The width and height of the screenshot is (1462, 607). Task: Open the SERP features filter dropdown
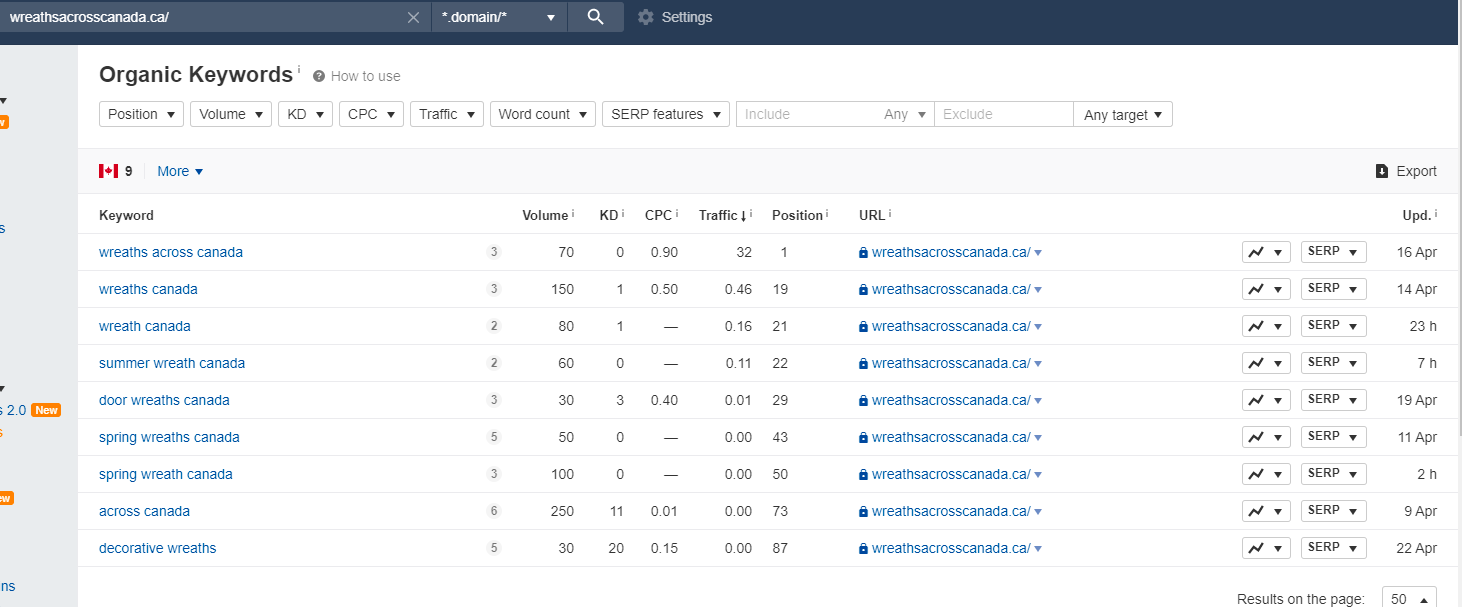(666, 114)
